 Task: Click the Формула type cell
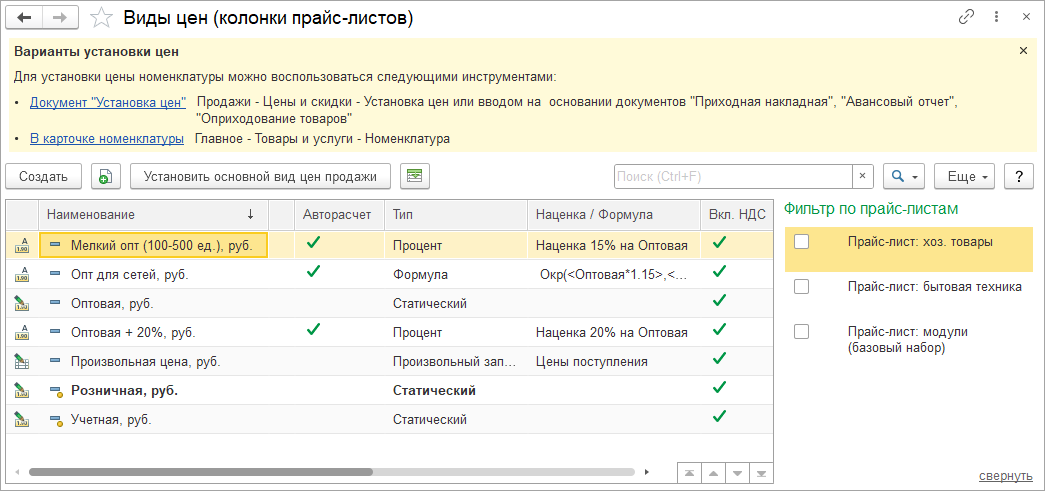point(456,274)
